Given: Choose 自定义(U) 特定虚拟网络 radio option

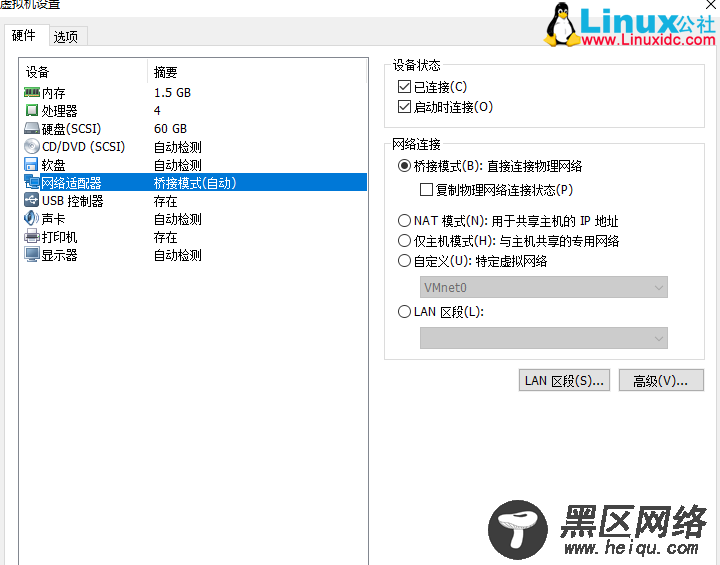Looking at the screenshot, I should [x=404, y=261].
